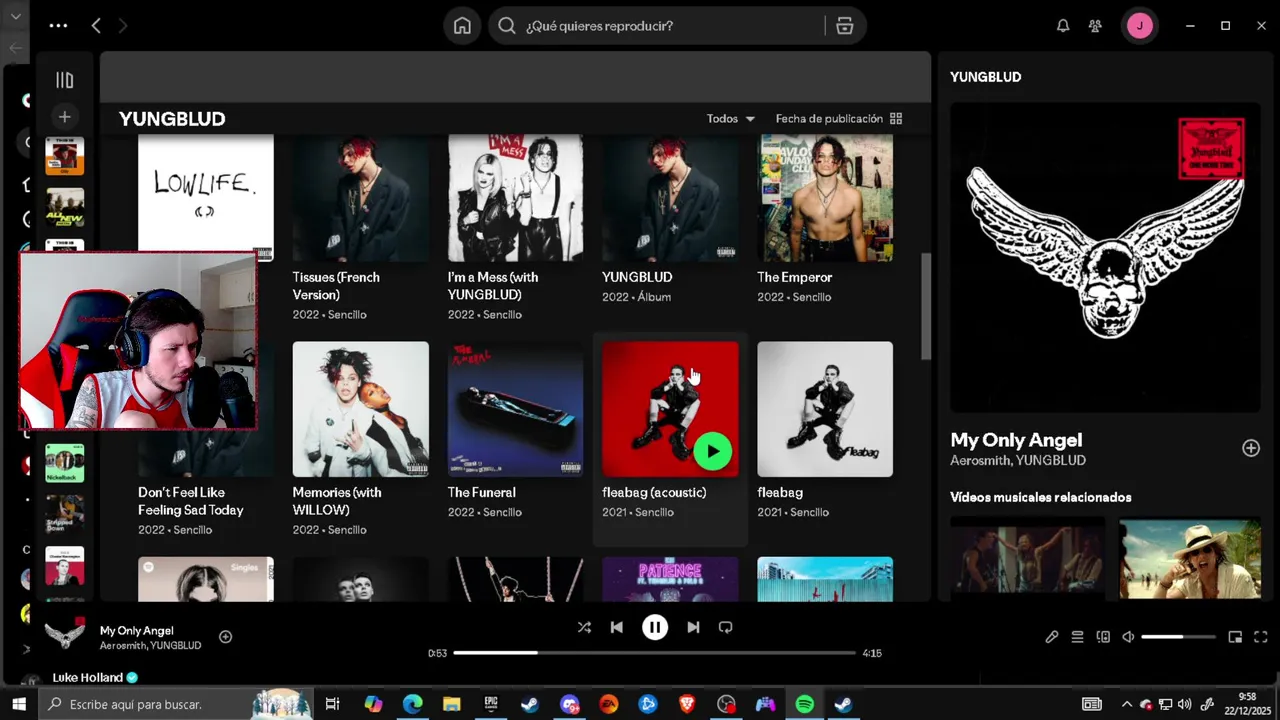Click Windows taskbar search box
1280x720 pixels.
[176, 704]
